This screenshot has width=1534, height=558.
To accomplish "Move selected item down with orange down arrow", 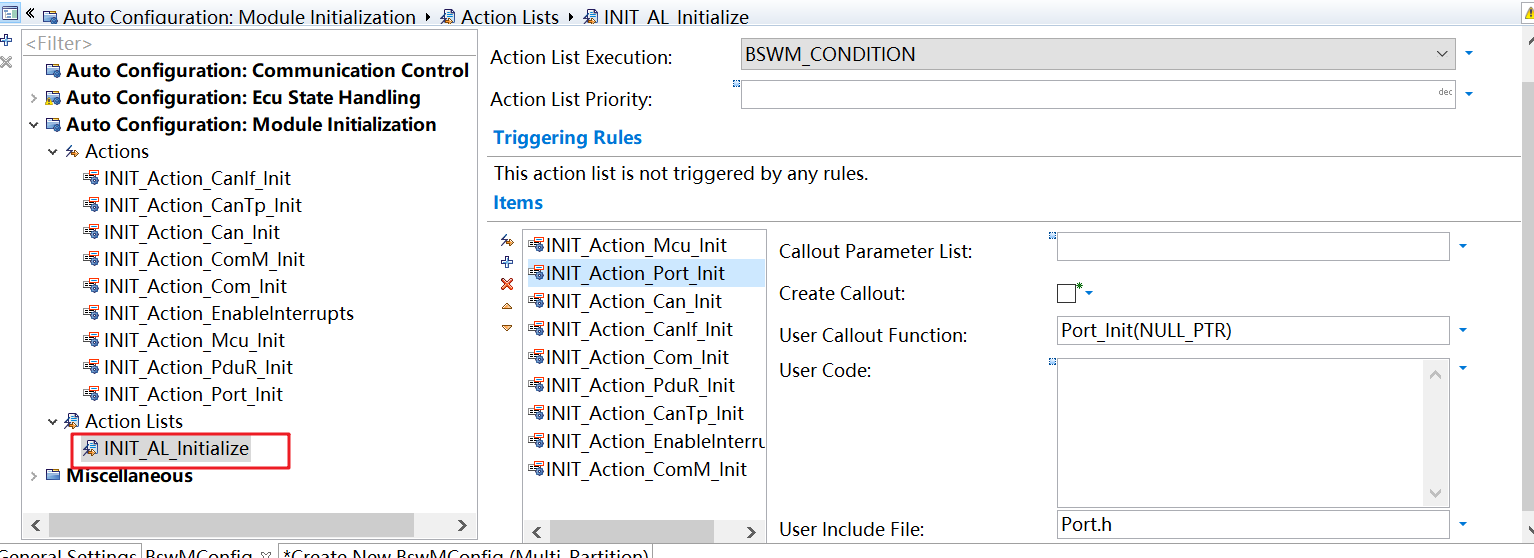I will click(506, 327).
